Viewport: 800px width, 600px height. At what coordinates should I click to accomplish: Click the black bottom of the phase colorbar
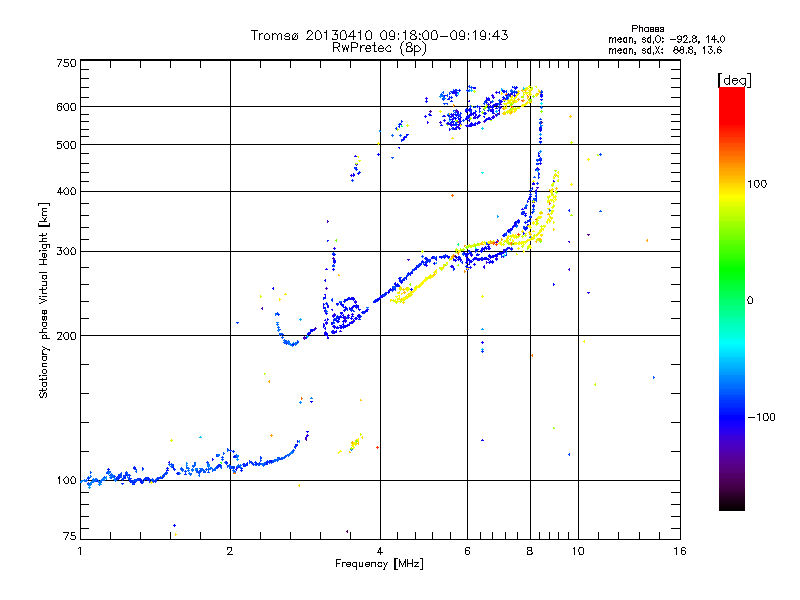pos(732,503)
